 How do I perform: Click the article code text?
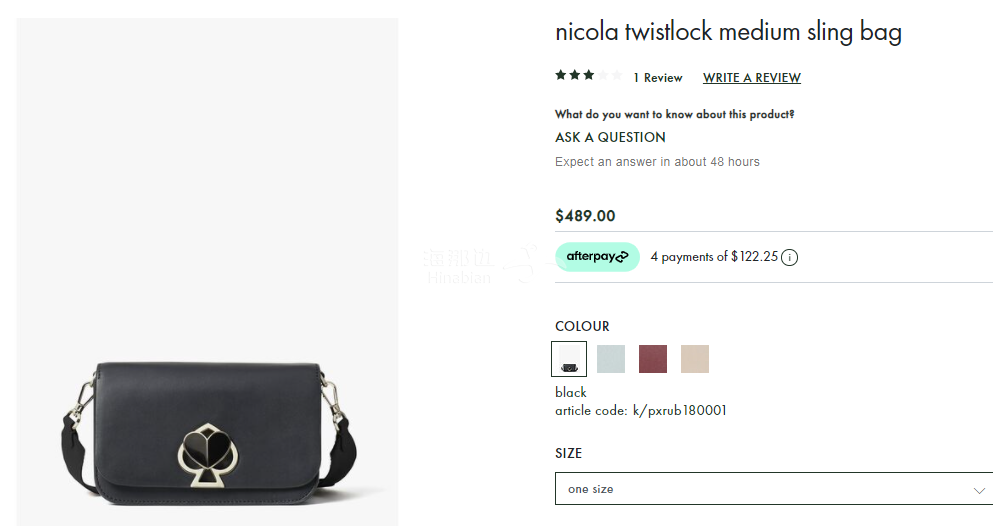641,410
